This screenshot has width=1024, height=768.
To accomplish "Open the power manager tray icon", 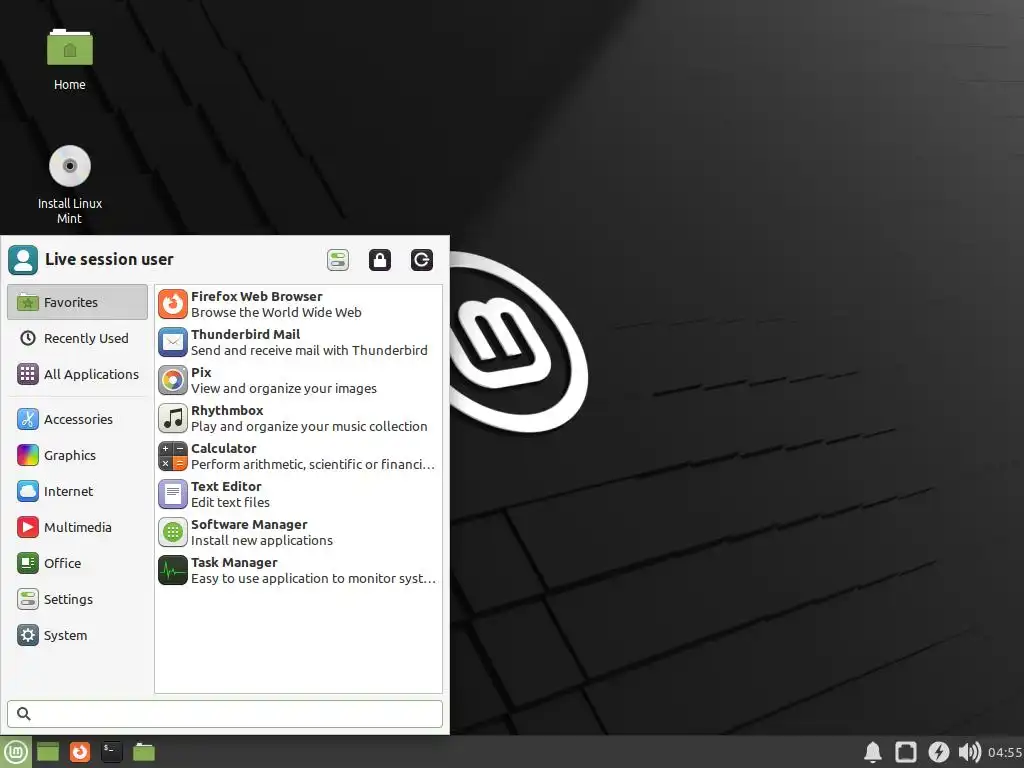I will [938, 752].
